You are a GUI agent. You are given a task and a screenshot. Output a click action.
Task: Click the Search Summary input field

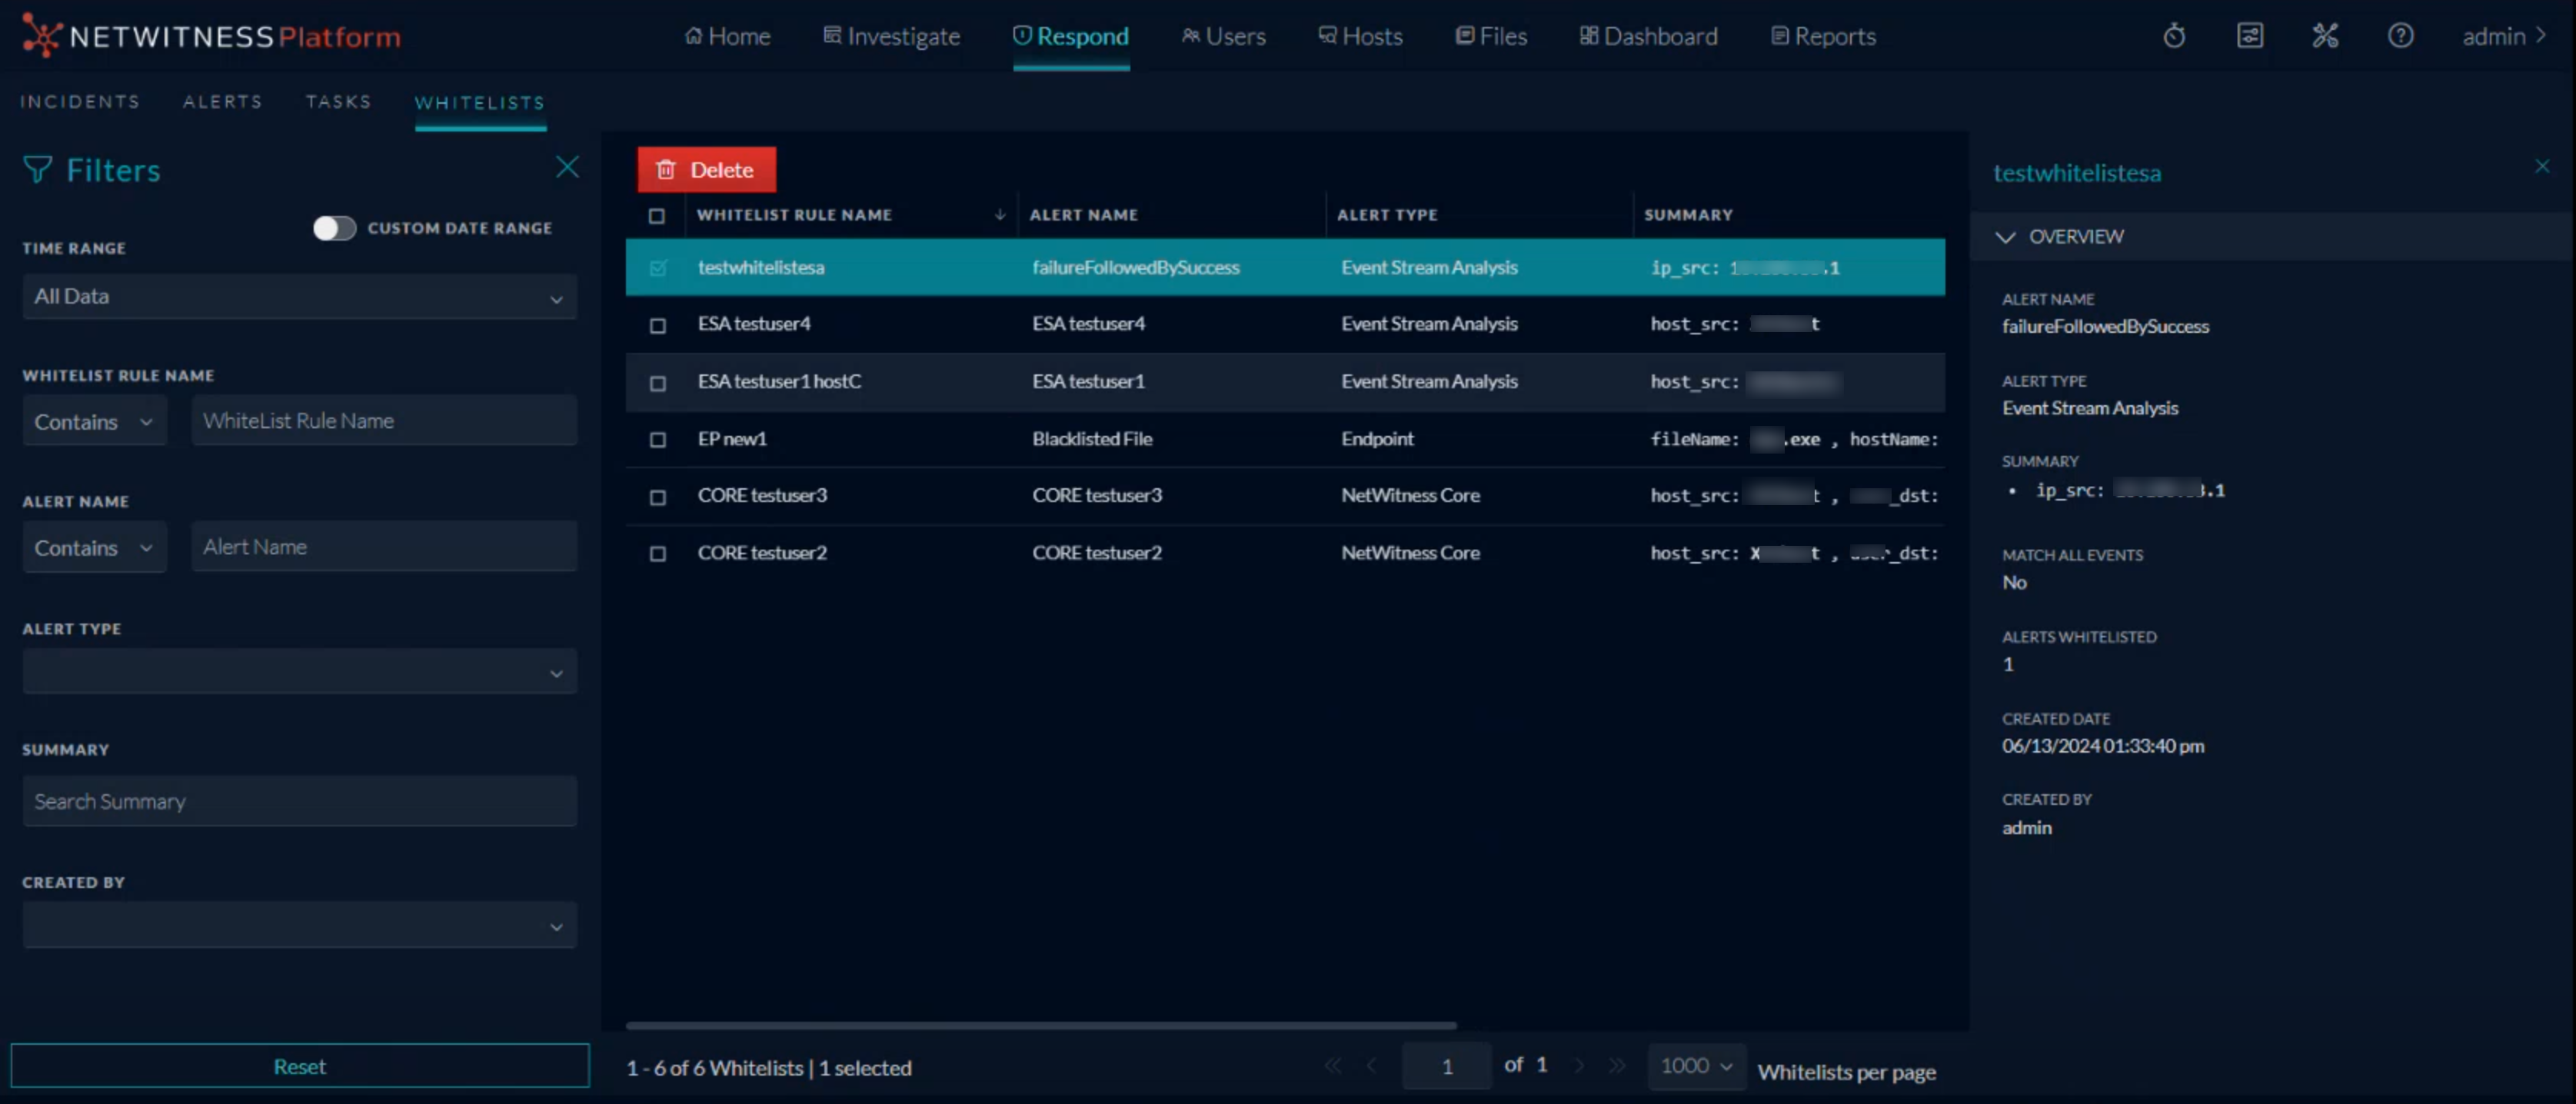point(299,801)
